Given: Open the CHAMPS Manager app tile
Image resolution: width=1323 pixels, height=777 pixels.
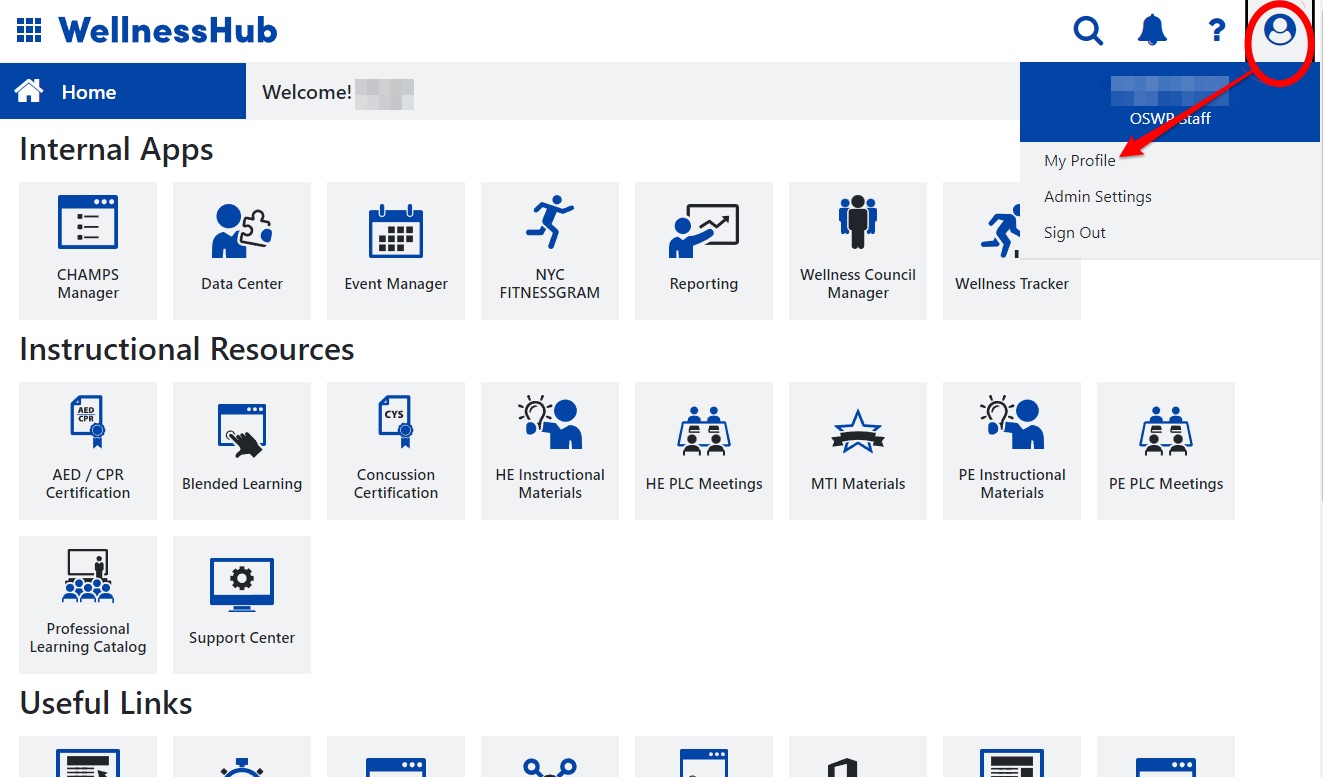Looking at the screenshot, I should point(88,251).
